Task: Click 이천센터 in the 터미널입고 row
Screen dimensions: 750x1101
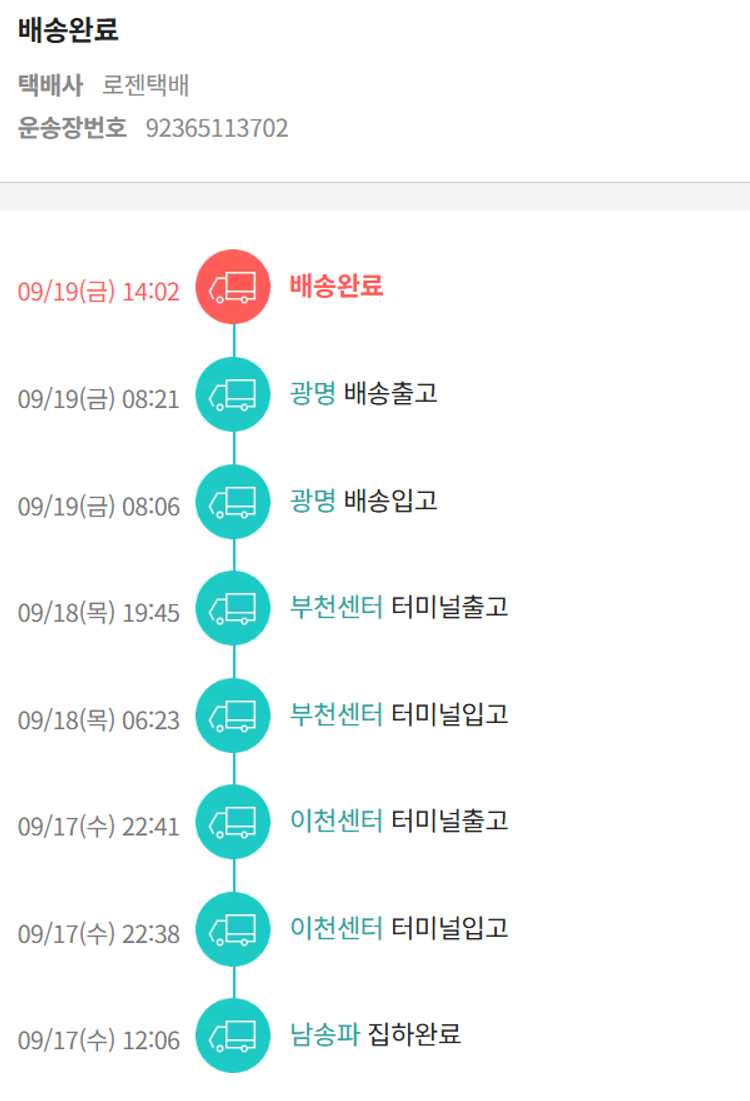Action: [336, 928]
